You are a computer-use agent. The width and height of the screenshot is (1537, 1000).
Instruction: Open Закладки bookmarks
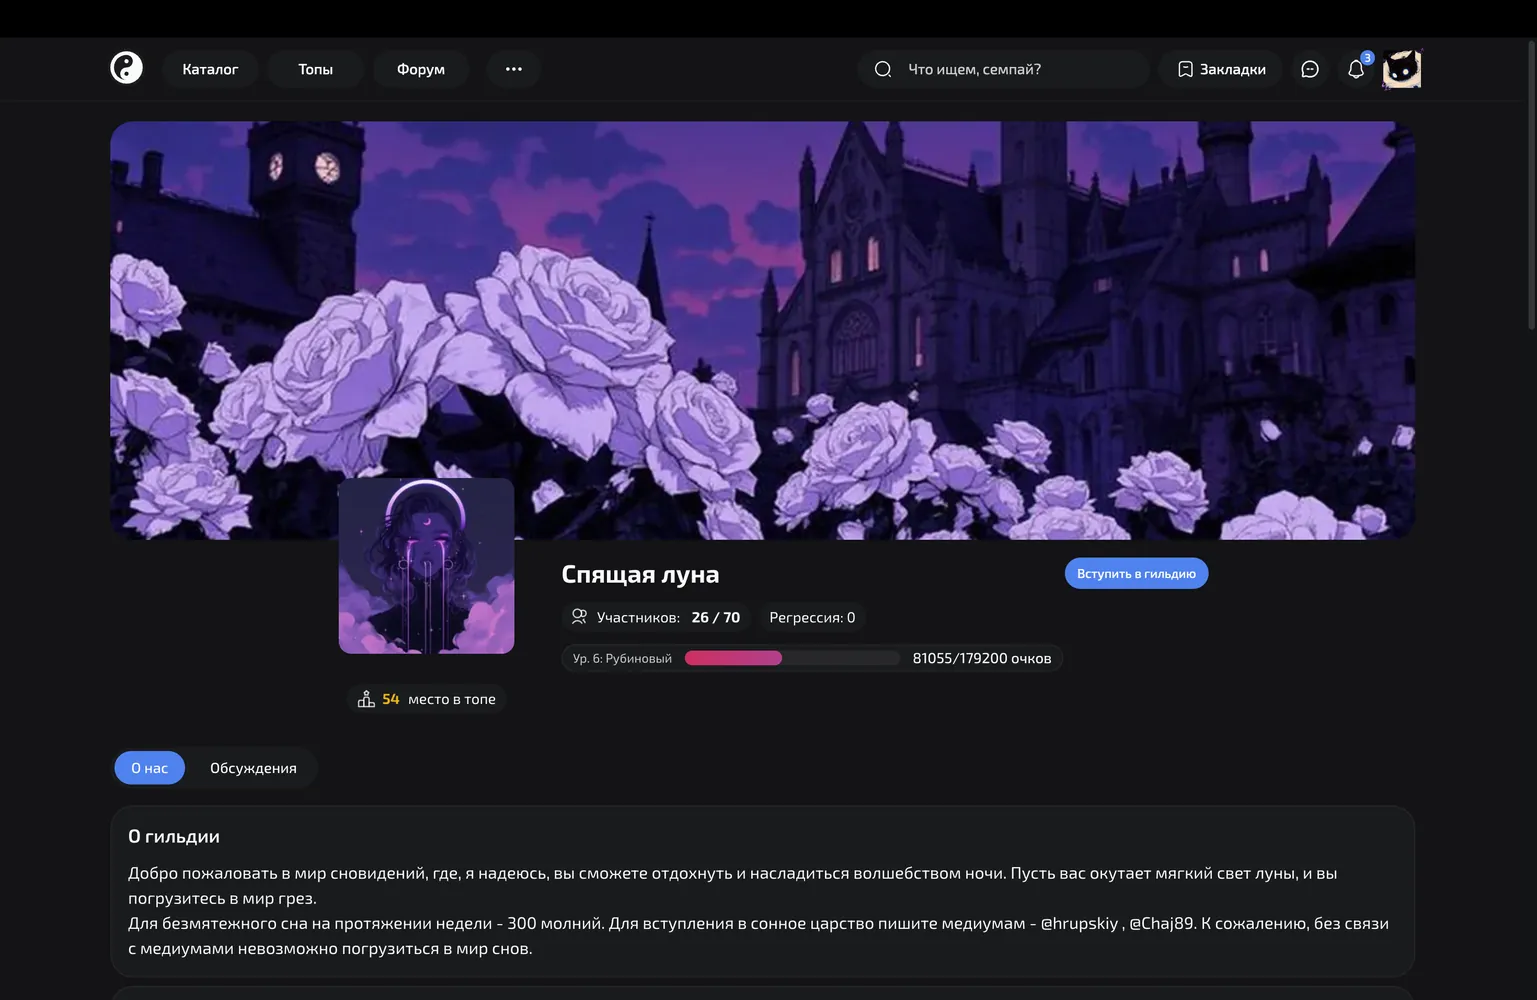click(x=1221, y=69)
